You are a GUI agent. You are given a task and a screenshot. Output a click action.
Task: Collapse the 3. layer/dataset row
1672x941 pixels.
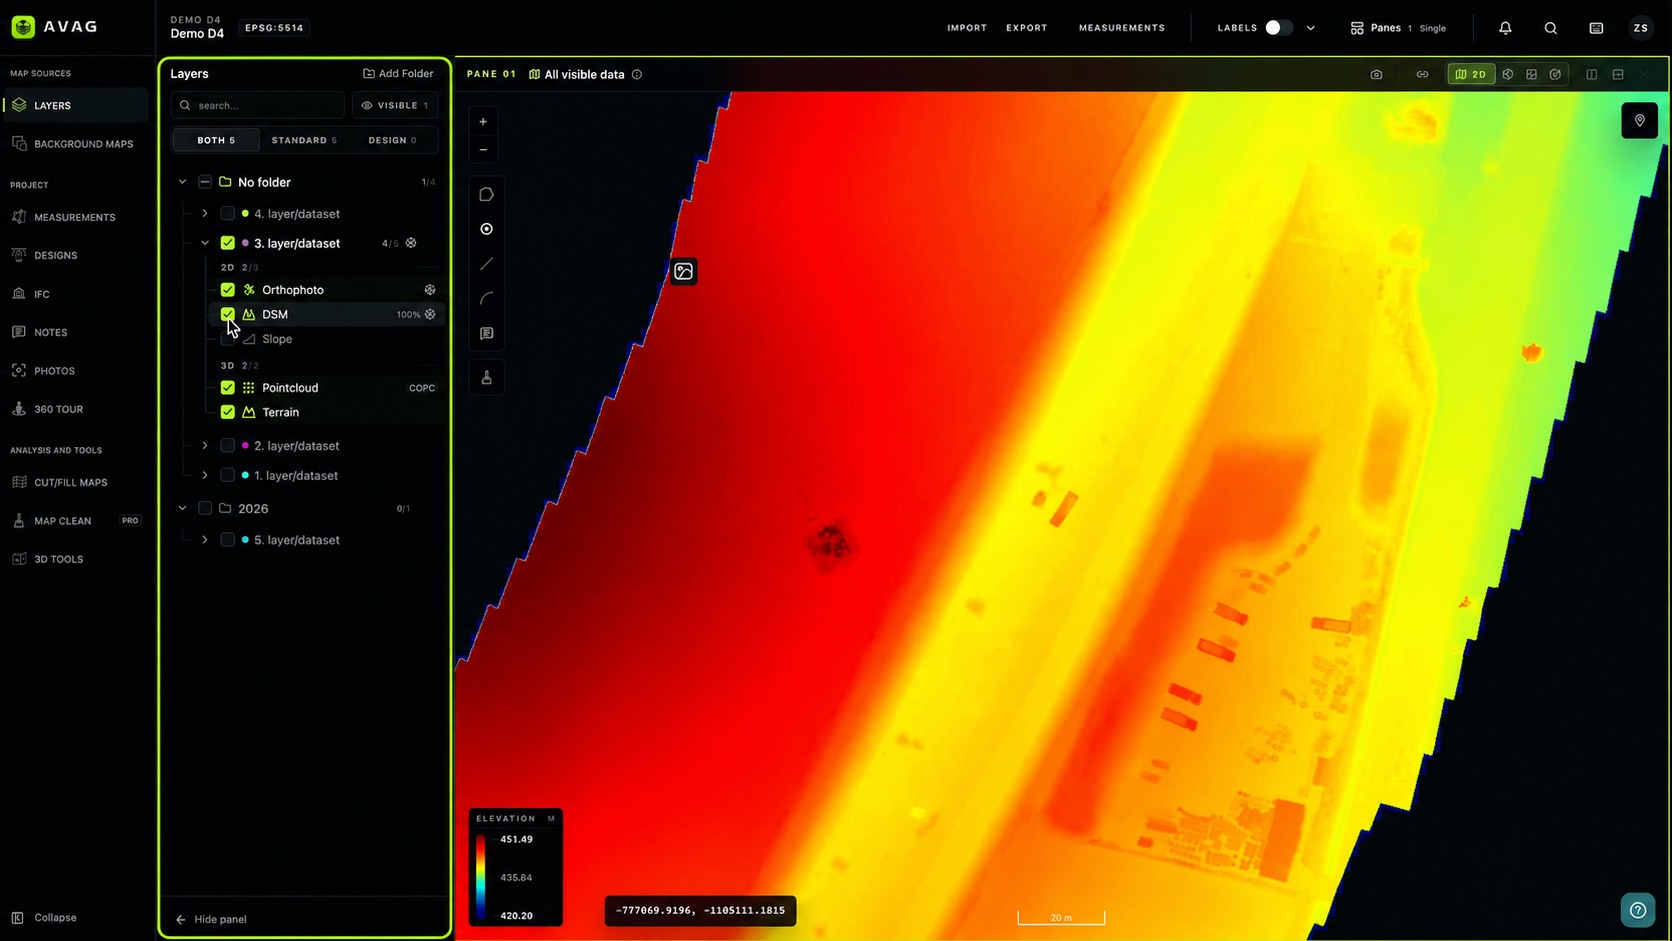pos(205,243)
